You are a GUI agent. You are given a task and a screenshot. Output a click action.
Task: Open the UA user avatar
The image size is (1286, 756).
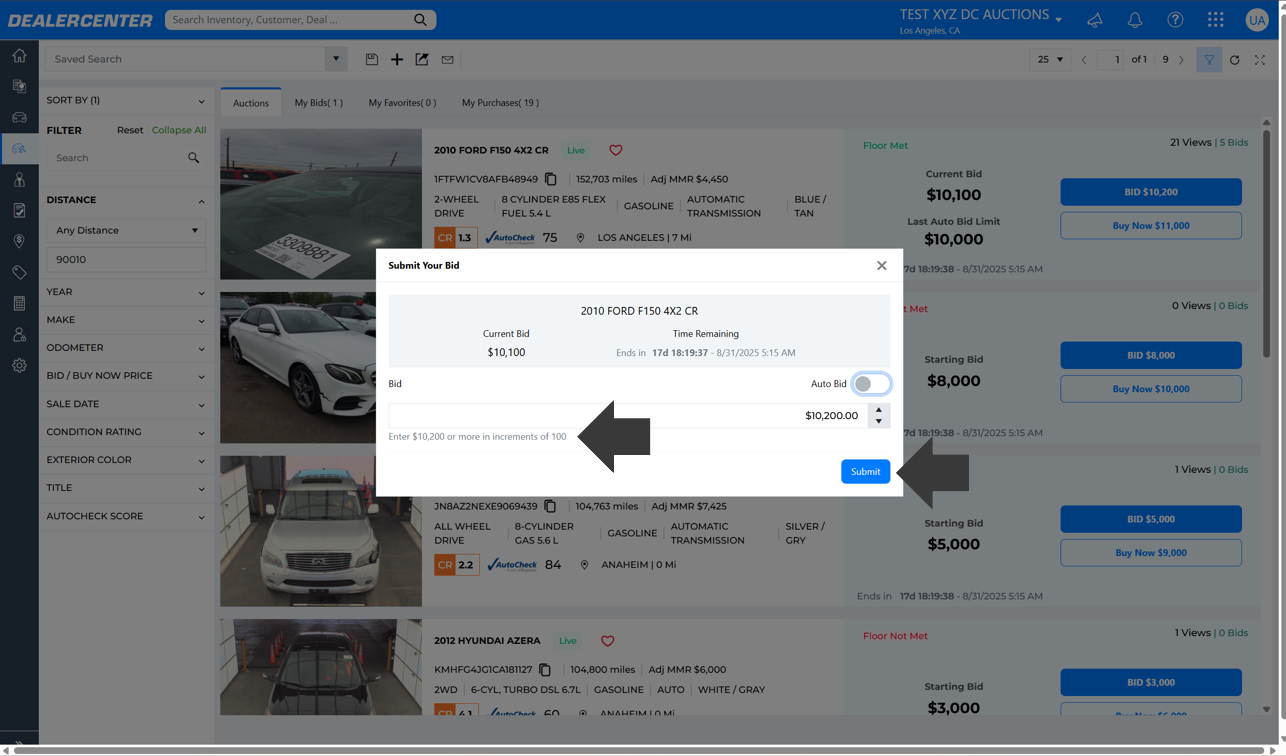click(1256, 20)
